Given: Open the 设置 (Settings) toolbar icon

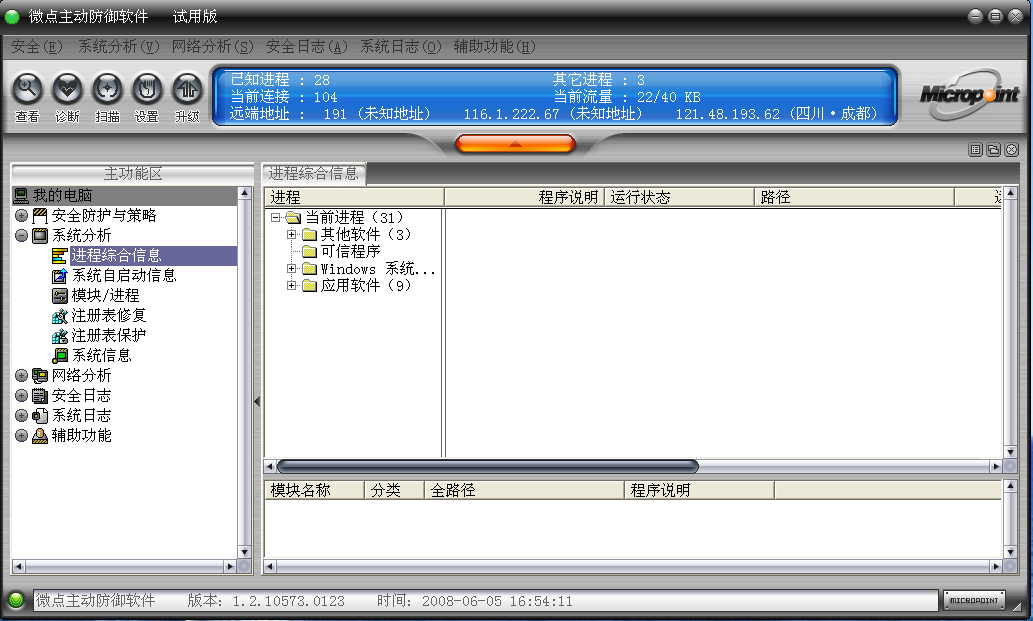Looking at the screenshot, I should [x=147, y=89].
